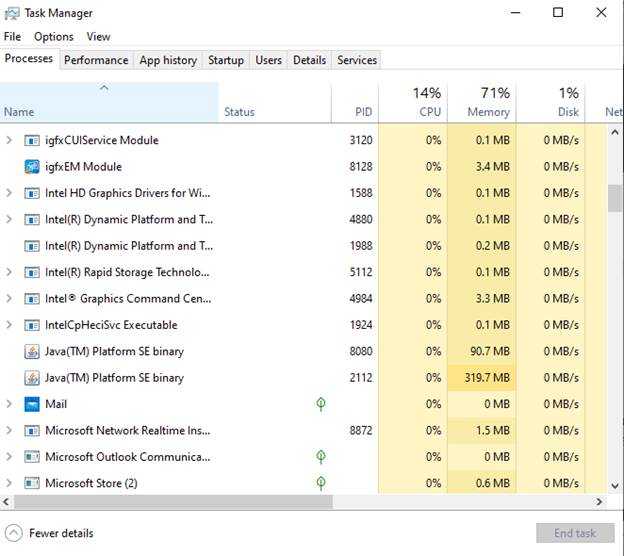Click the Microsoft Store process icon

[x=32, y=483]
